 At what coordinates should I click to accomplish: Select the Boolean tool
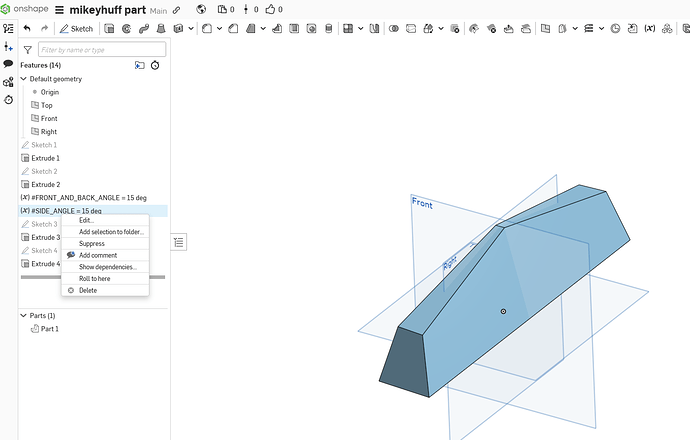point(394,29)
